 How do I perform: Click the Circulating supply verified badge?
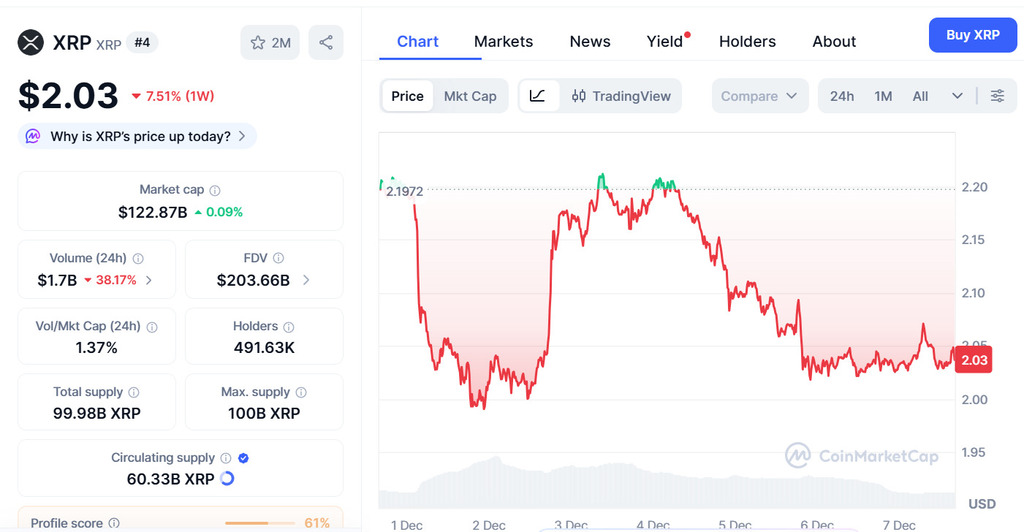click(x=244, y=458)
